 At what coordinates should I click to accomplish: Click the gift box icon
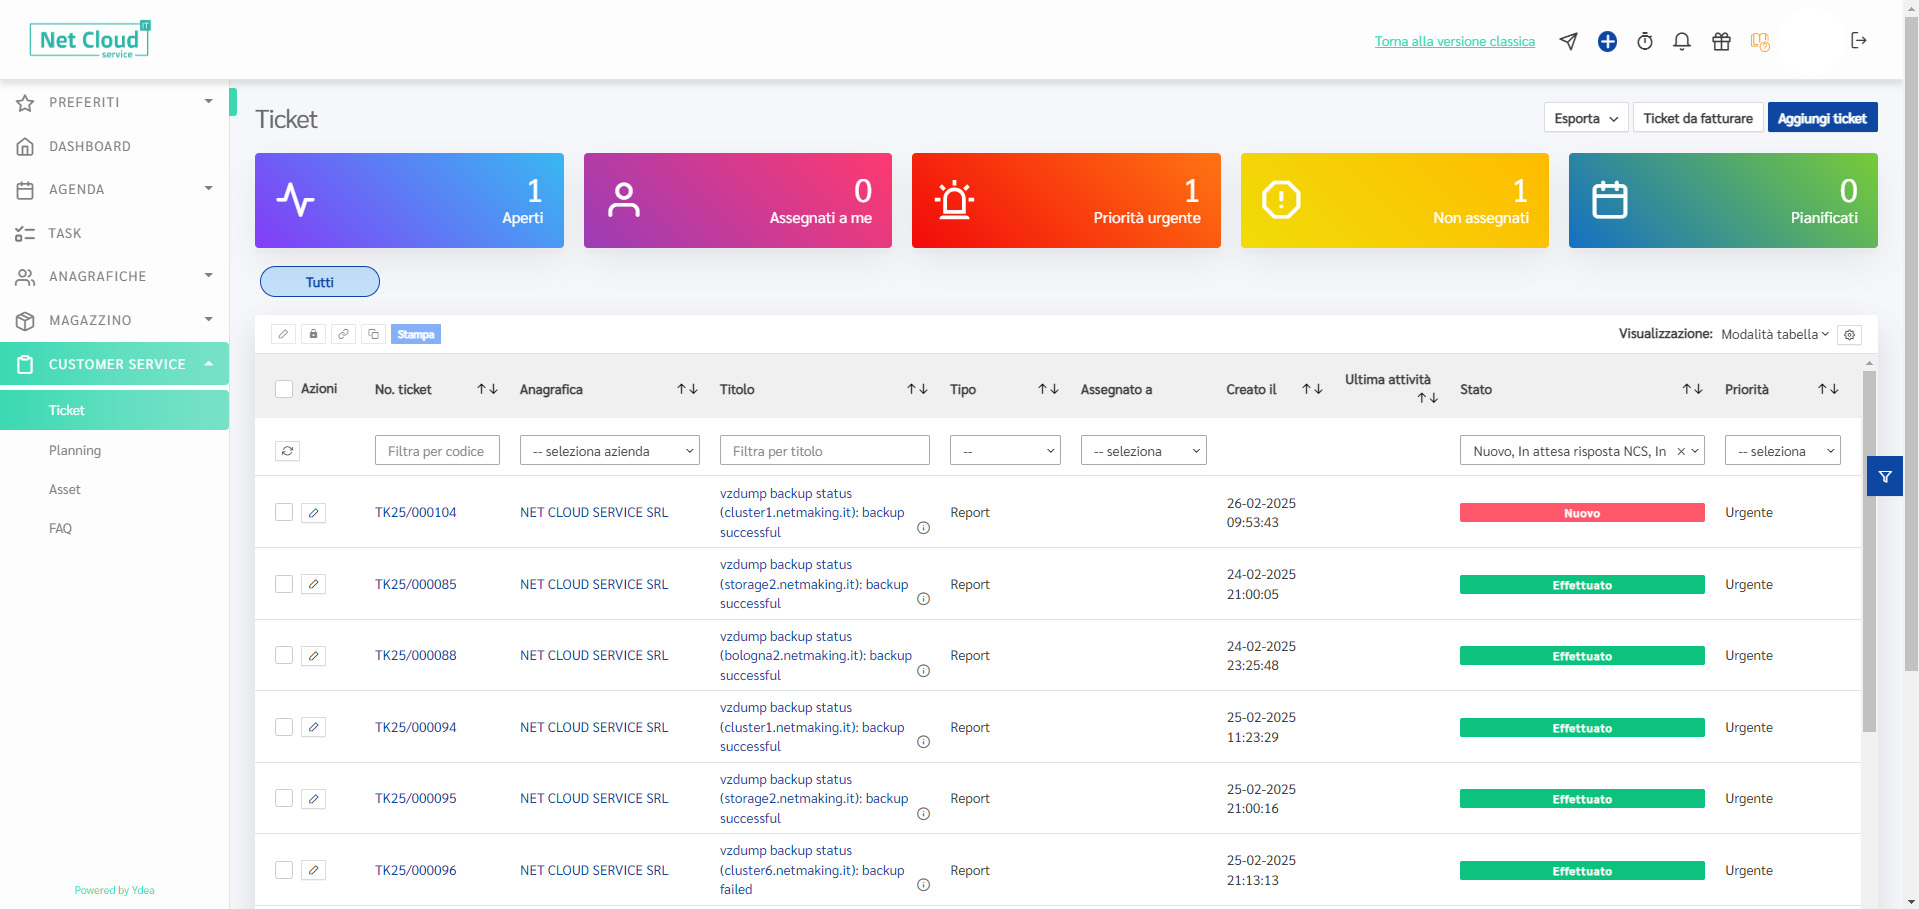[x=1721, y=41]
